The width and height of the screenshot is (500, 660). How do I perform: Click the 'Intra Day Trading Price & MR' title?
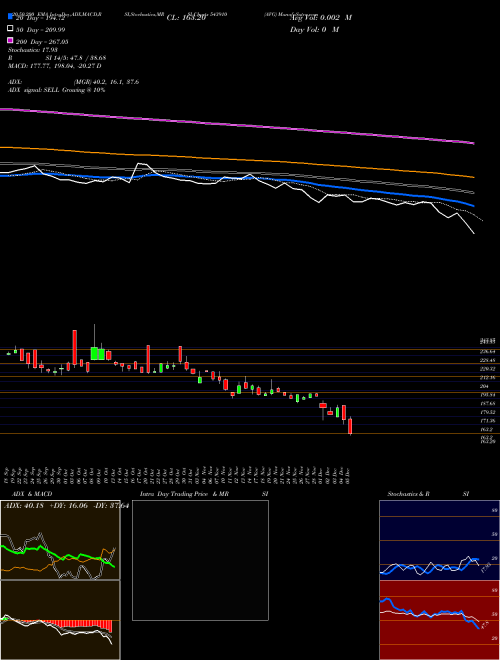185,494
